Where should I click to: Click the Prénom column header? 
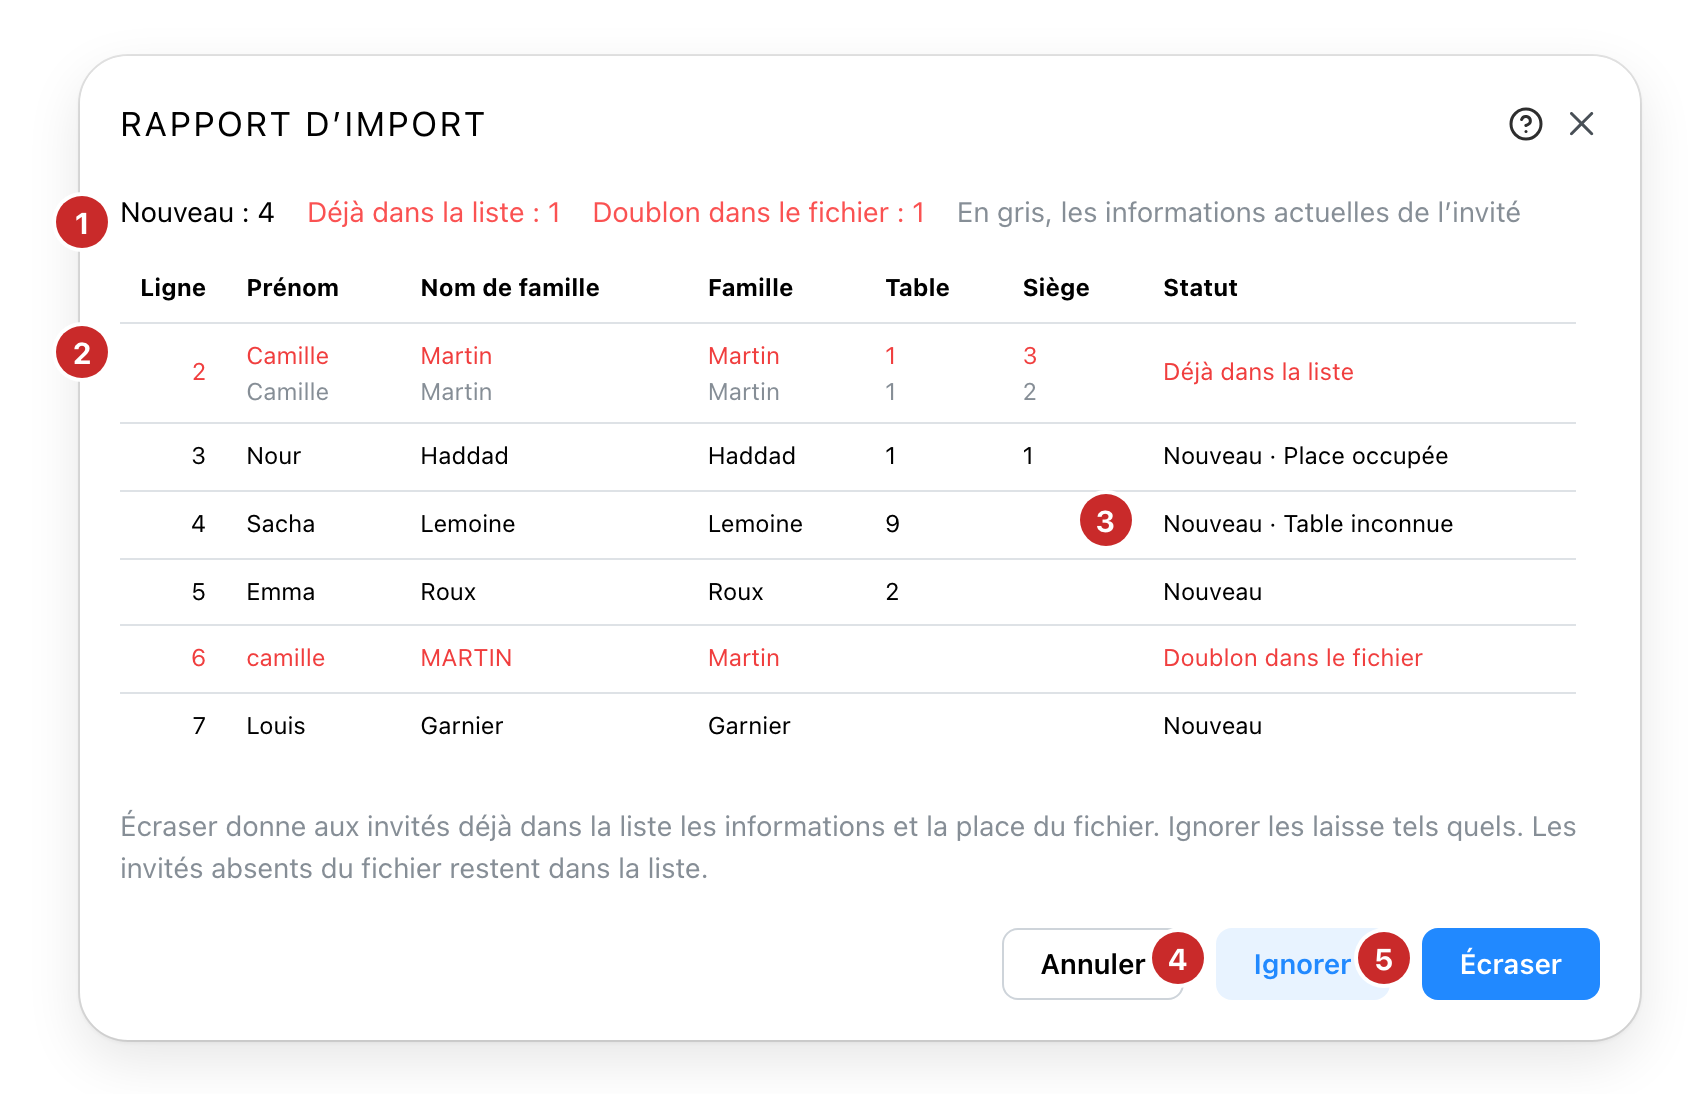(292, 288)
